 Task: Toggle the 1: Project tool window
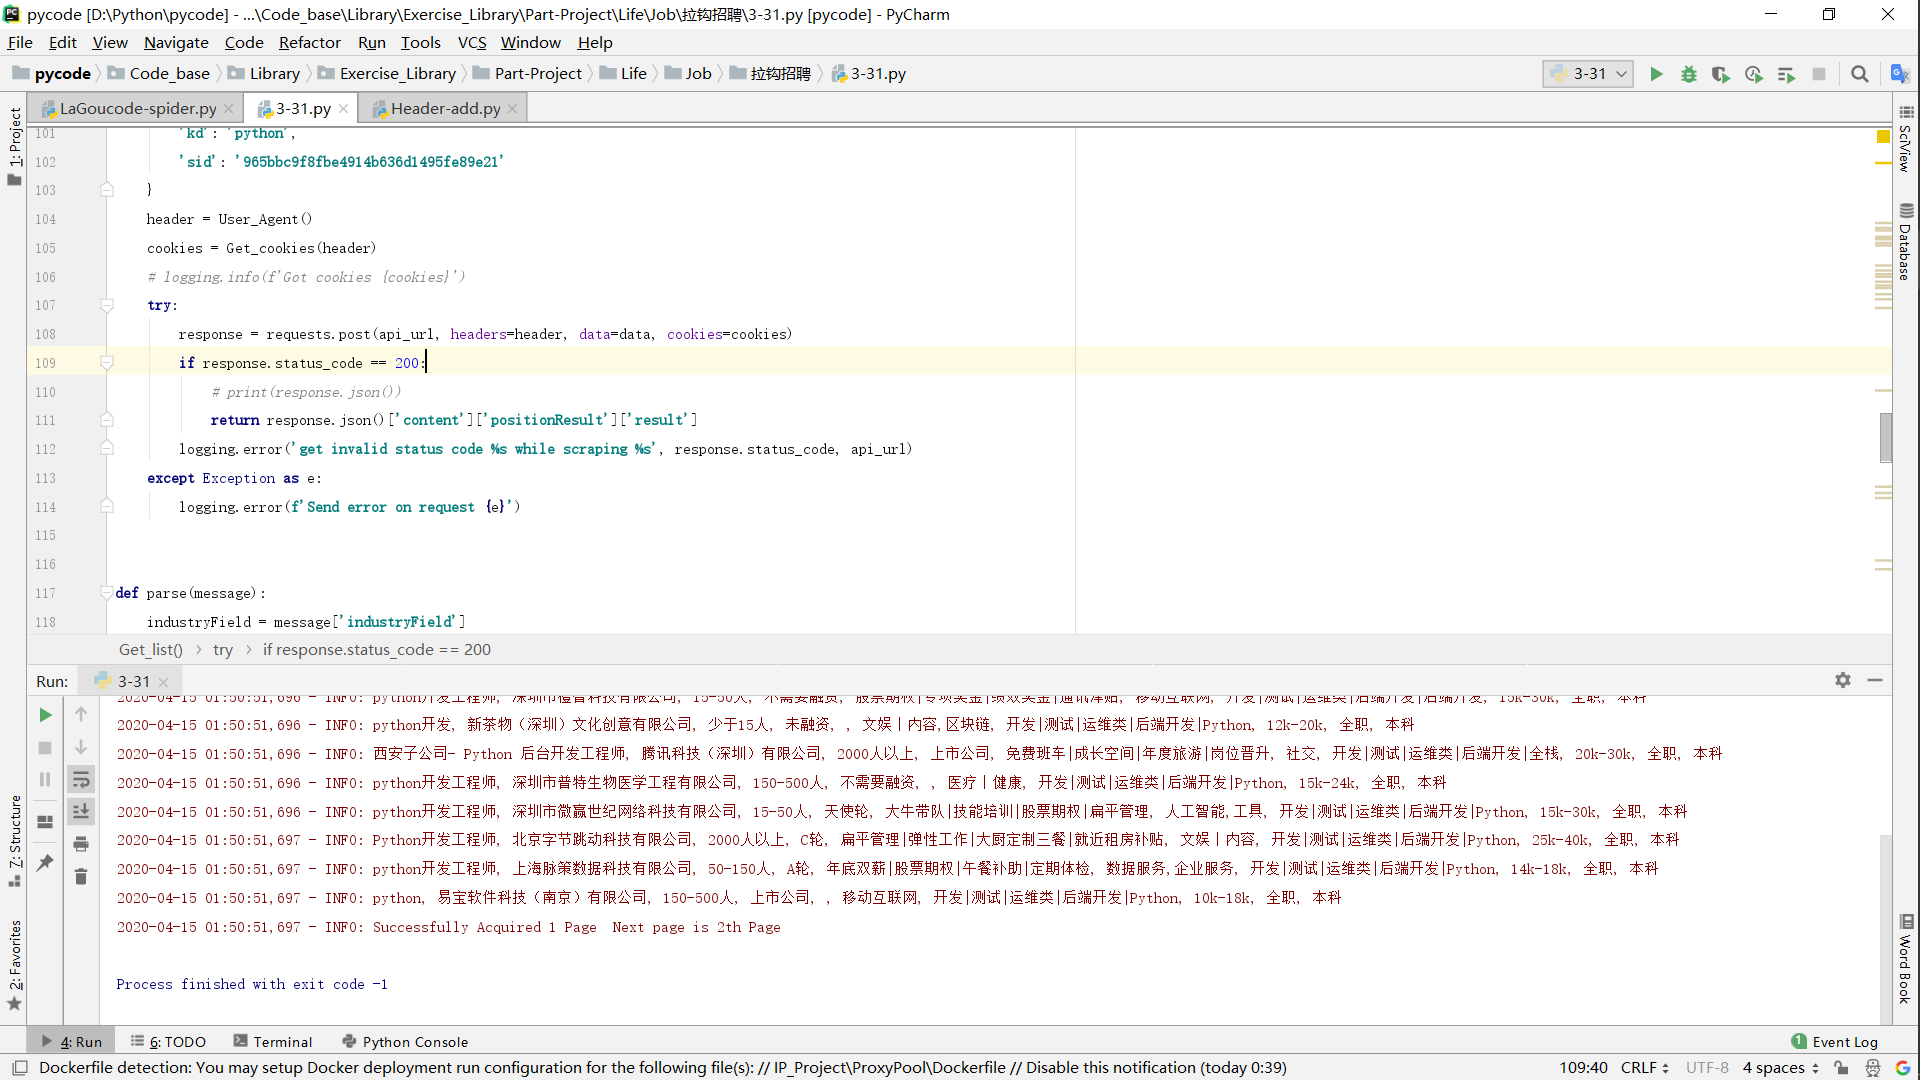14,146
